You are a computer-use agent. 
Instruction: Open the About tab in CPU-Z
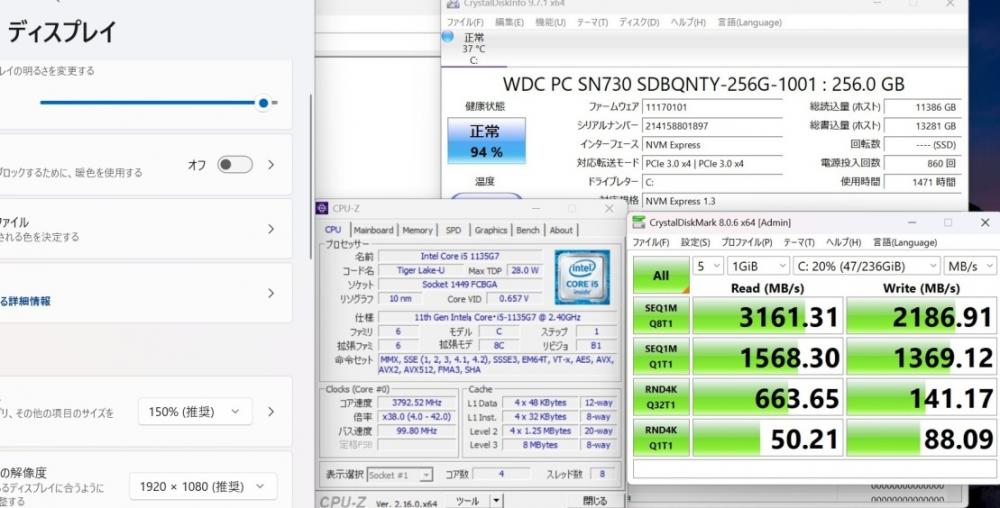tap(561, 230)
